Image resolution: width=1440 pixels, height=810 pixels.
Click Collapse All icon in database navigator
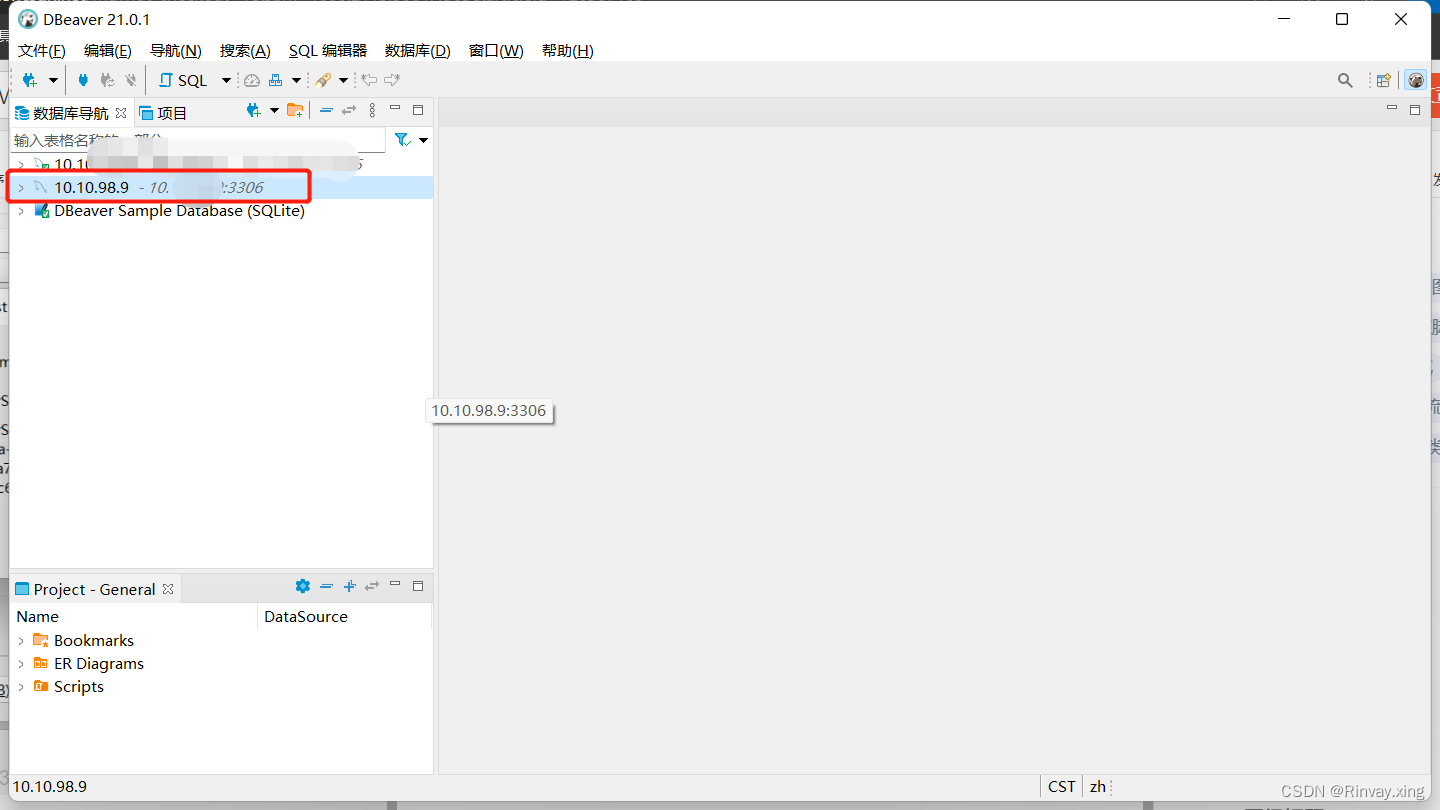[326, 110]
